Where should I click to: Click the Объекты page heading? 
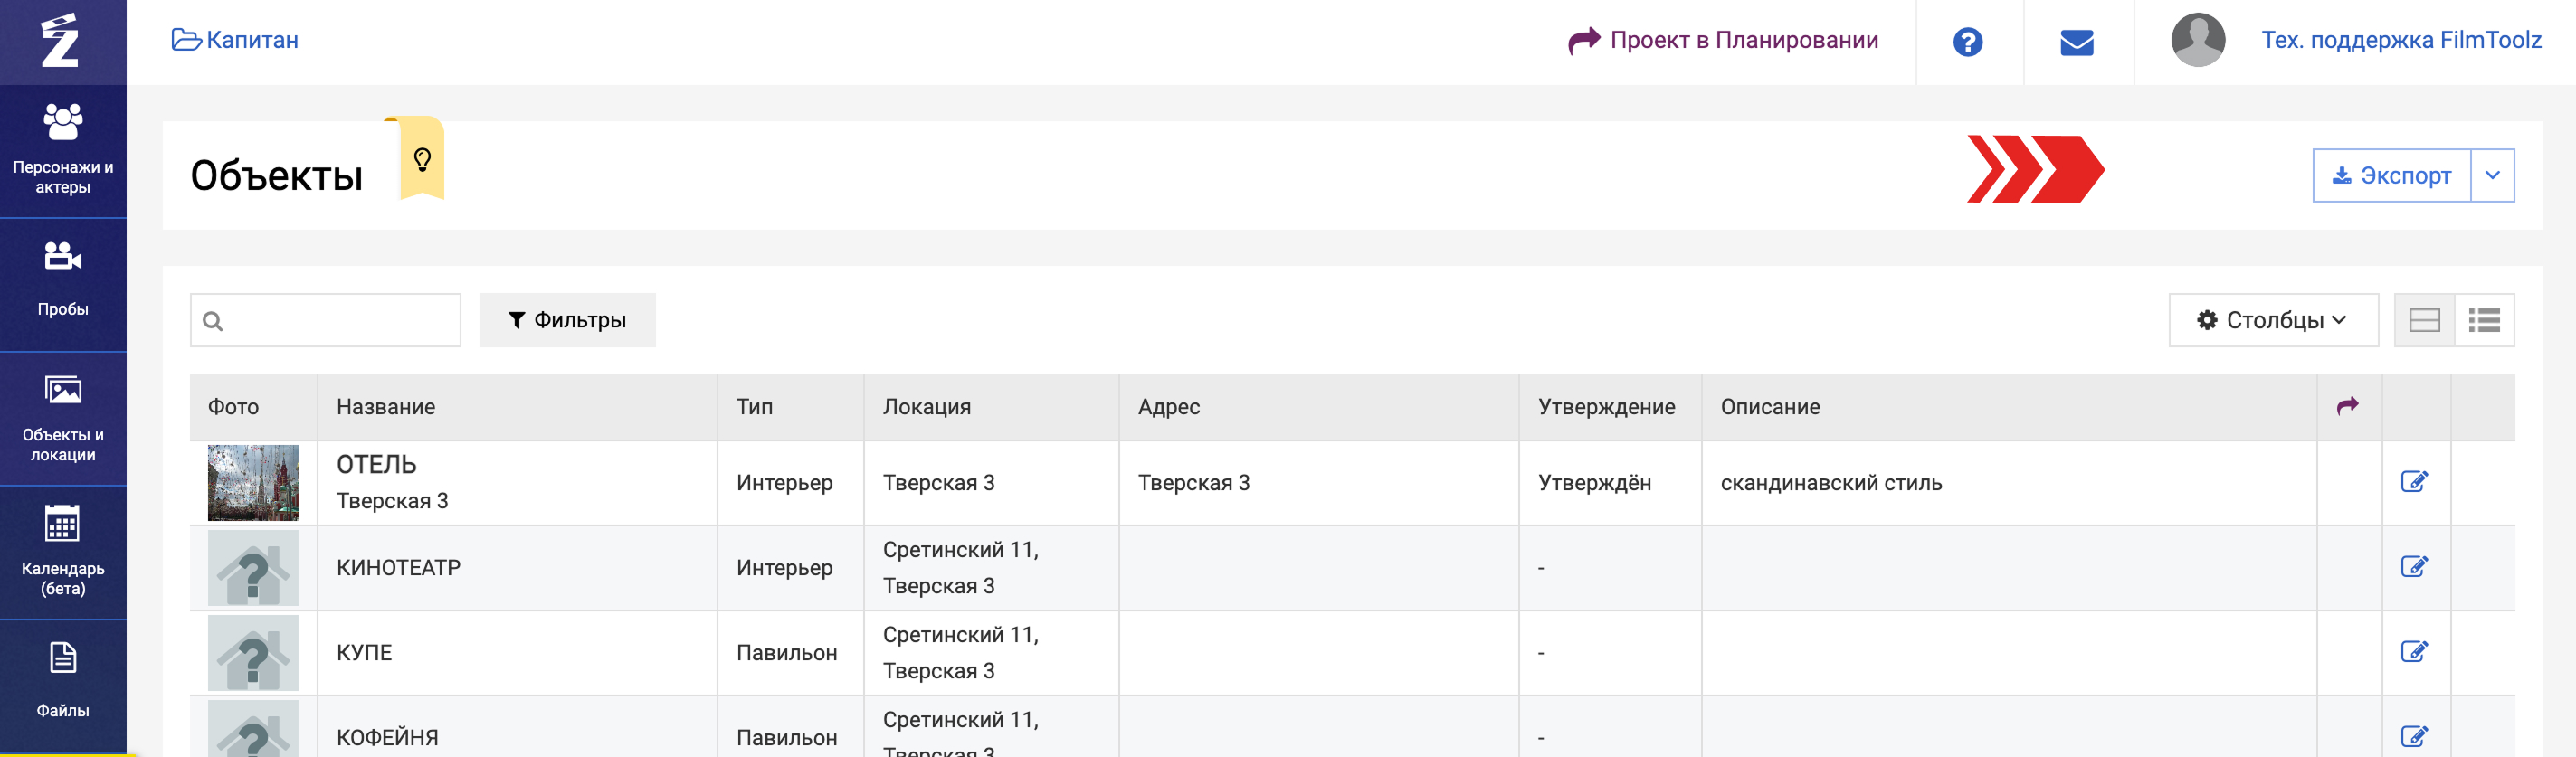(276, 176)
